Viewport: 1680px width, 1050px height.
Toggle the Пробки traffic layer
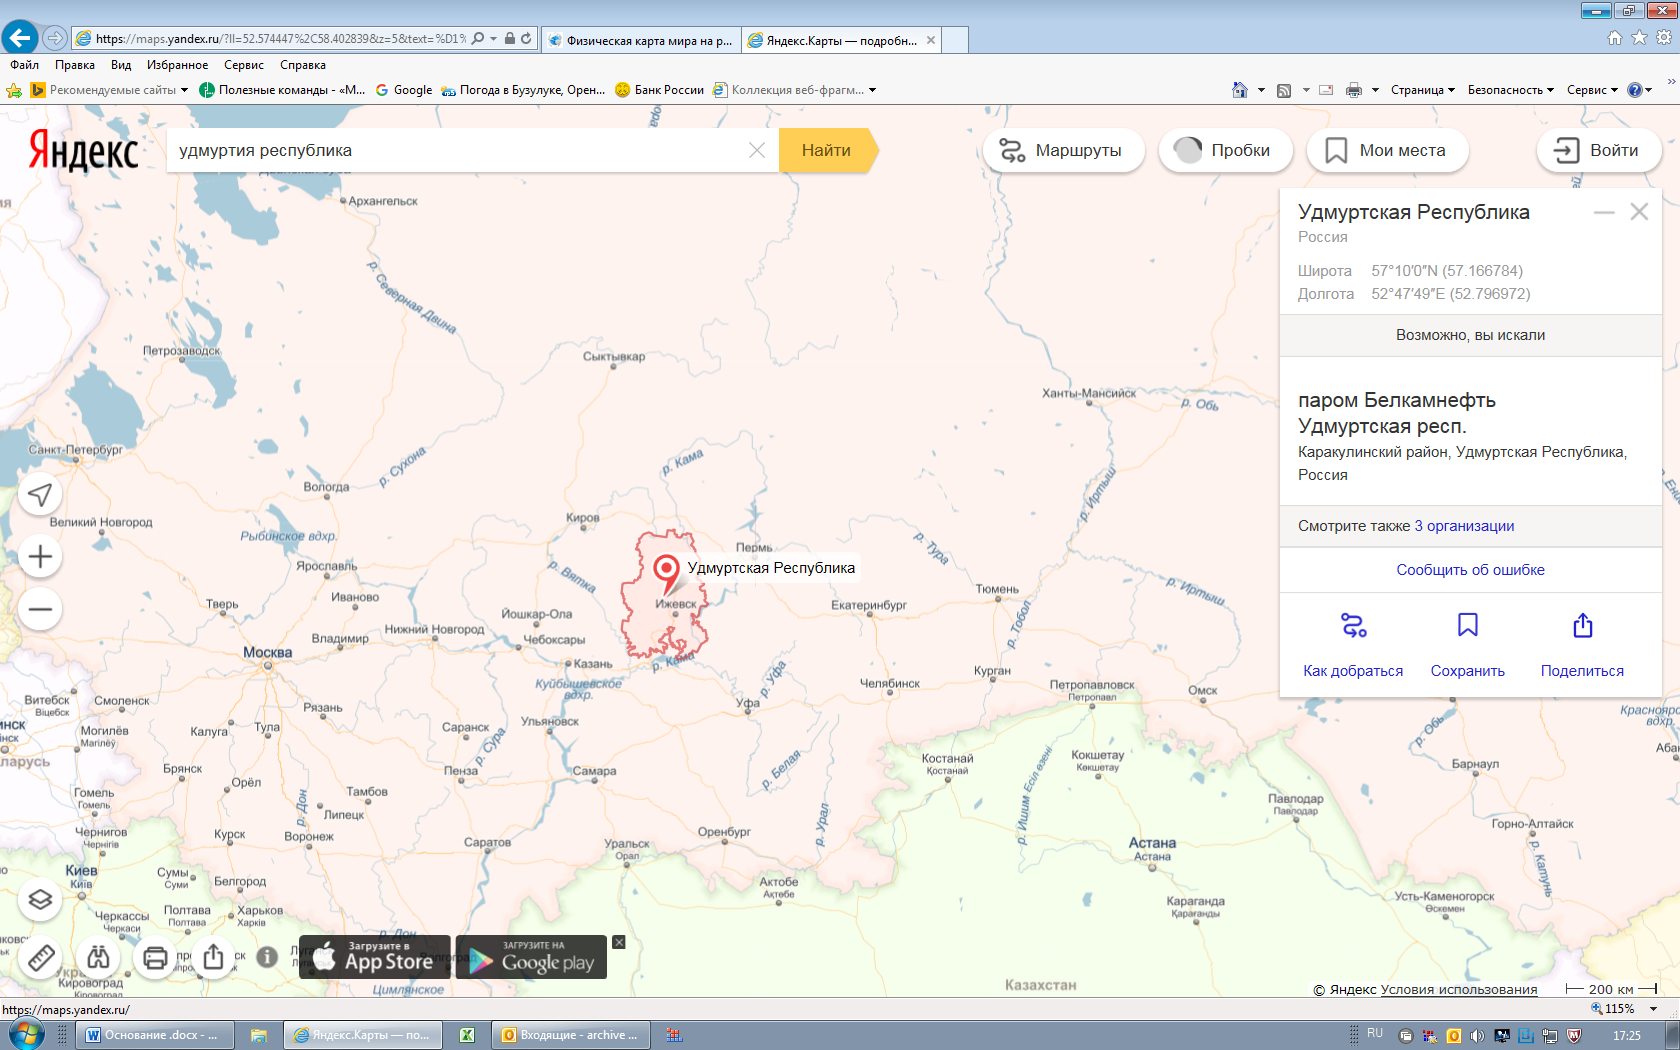pos(1226,150)
